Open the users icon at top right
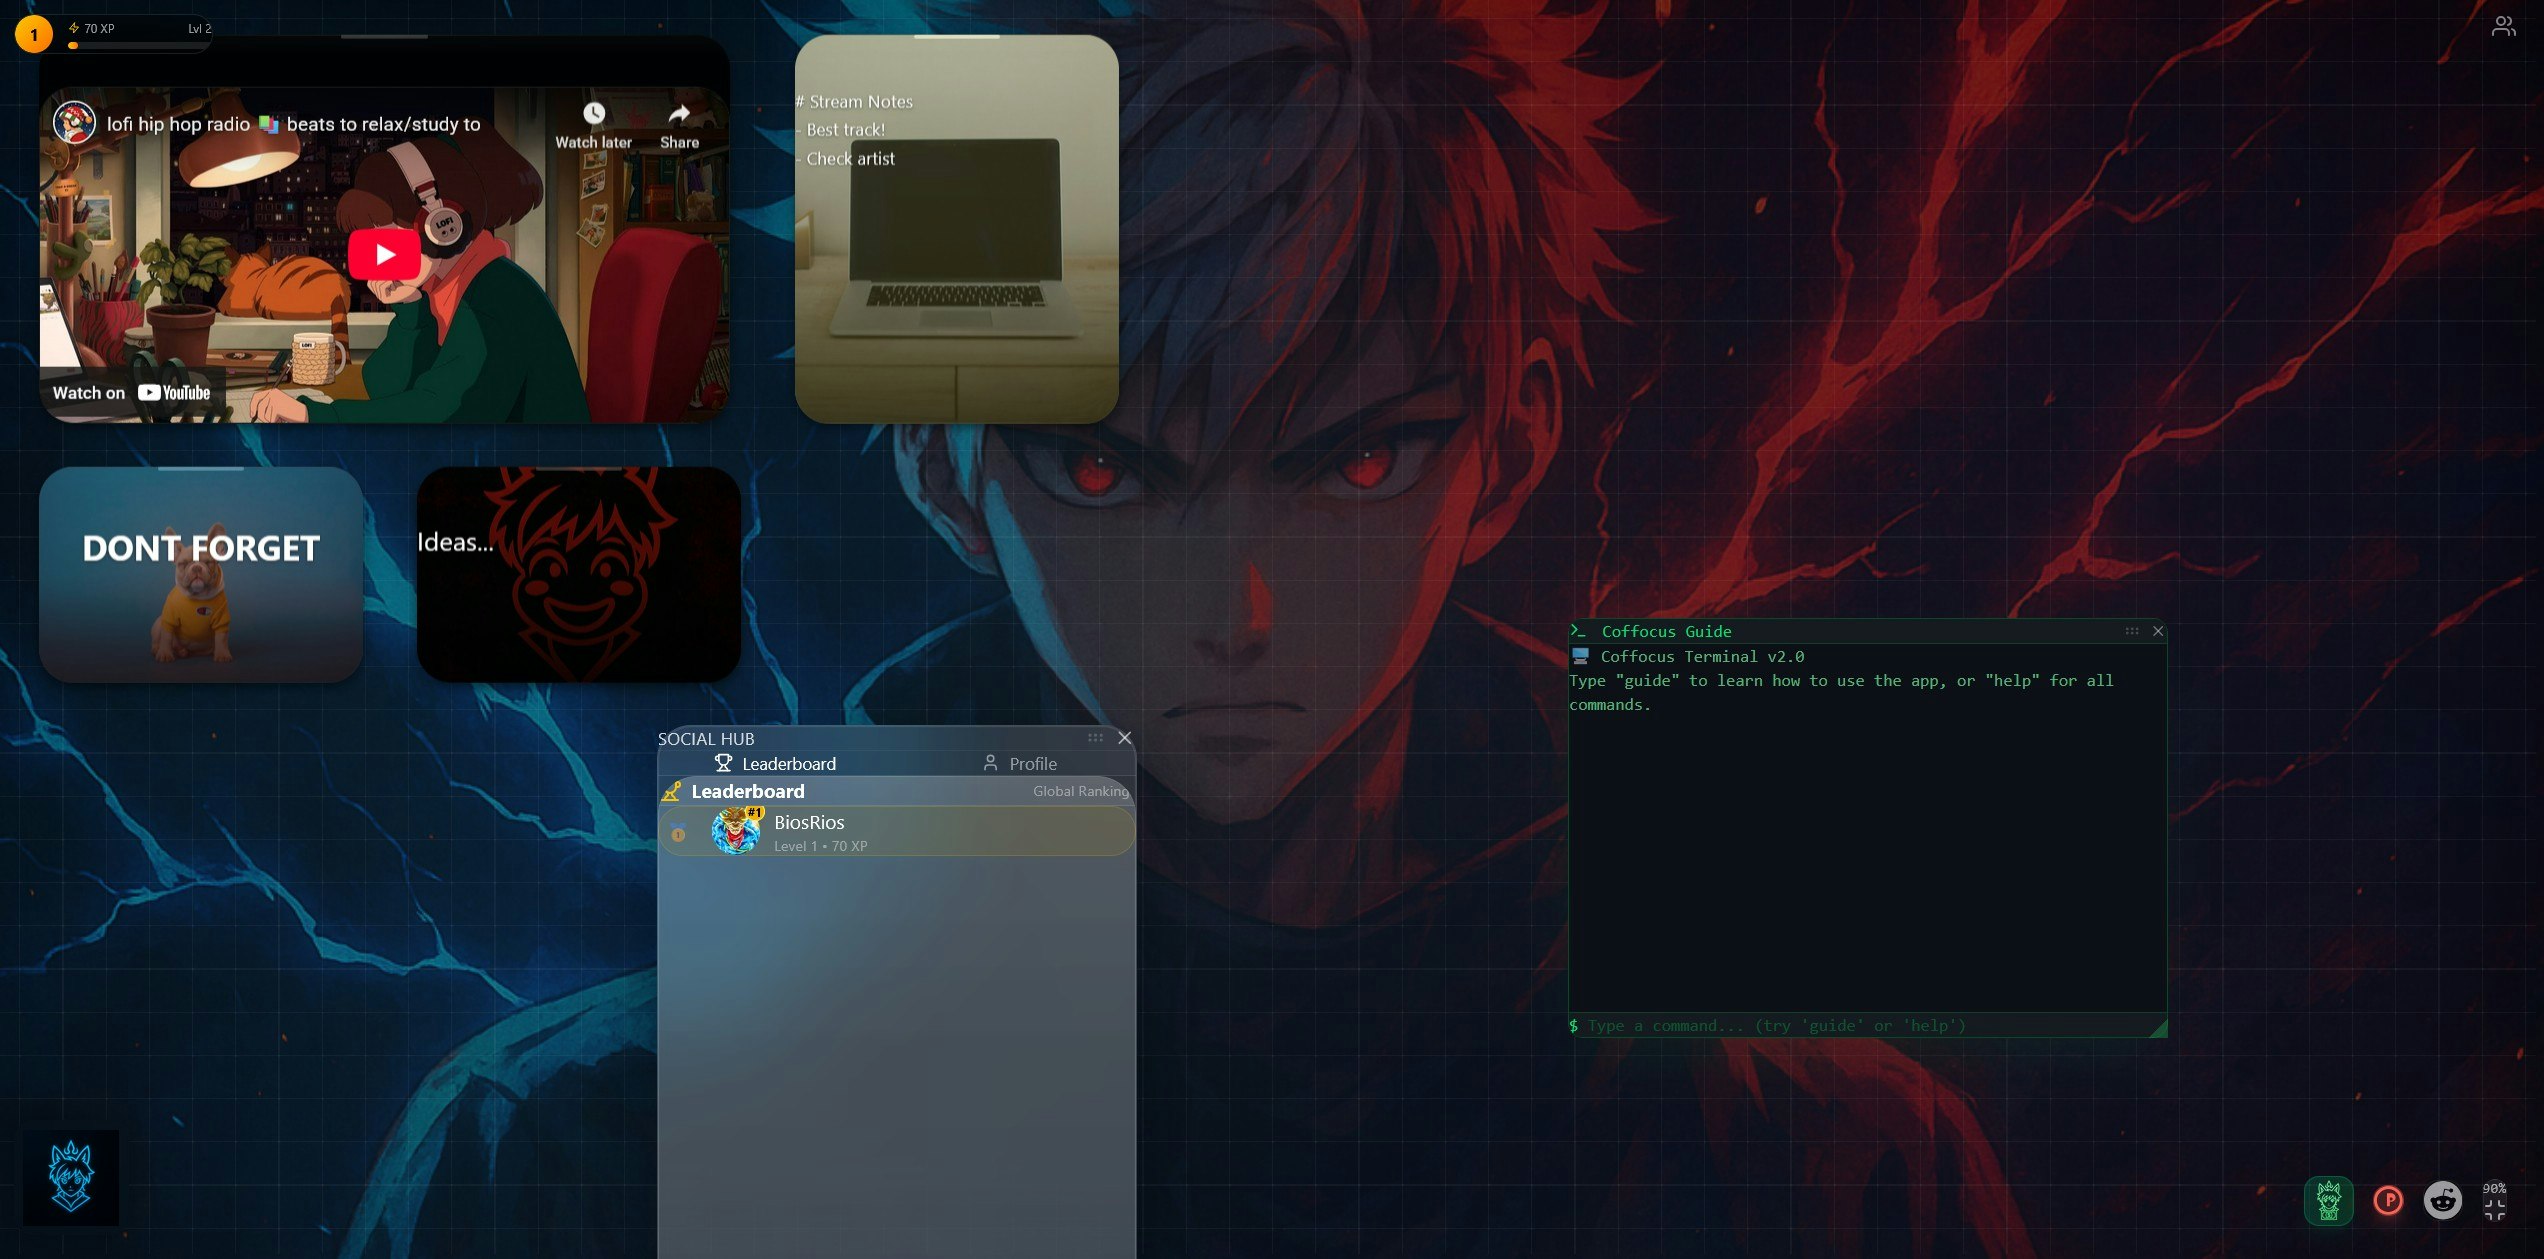The width and height of the screenshot is (2544, 1259). point(2503,27)
